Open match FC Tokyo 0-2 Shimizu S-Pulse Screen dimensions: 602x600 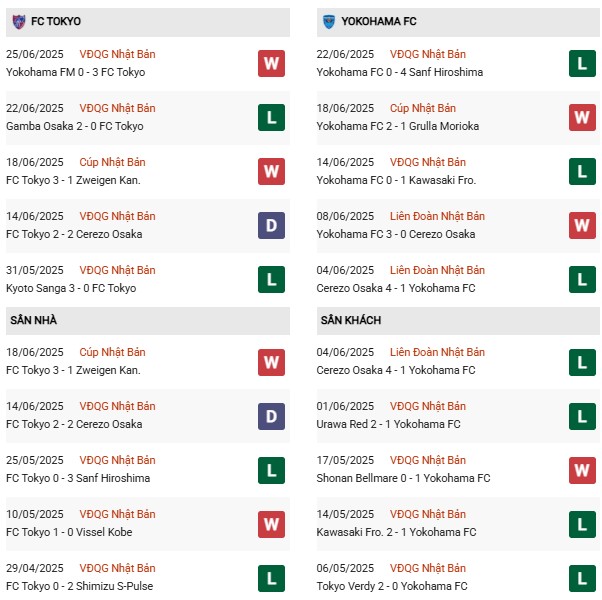pos(79,586)
